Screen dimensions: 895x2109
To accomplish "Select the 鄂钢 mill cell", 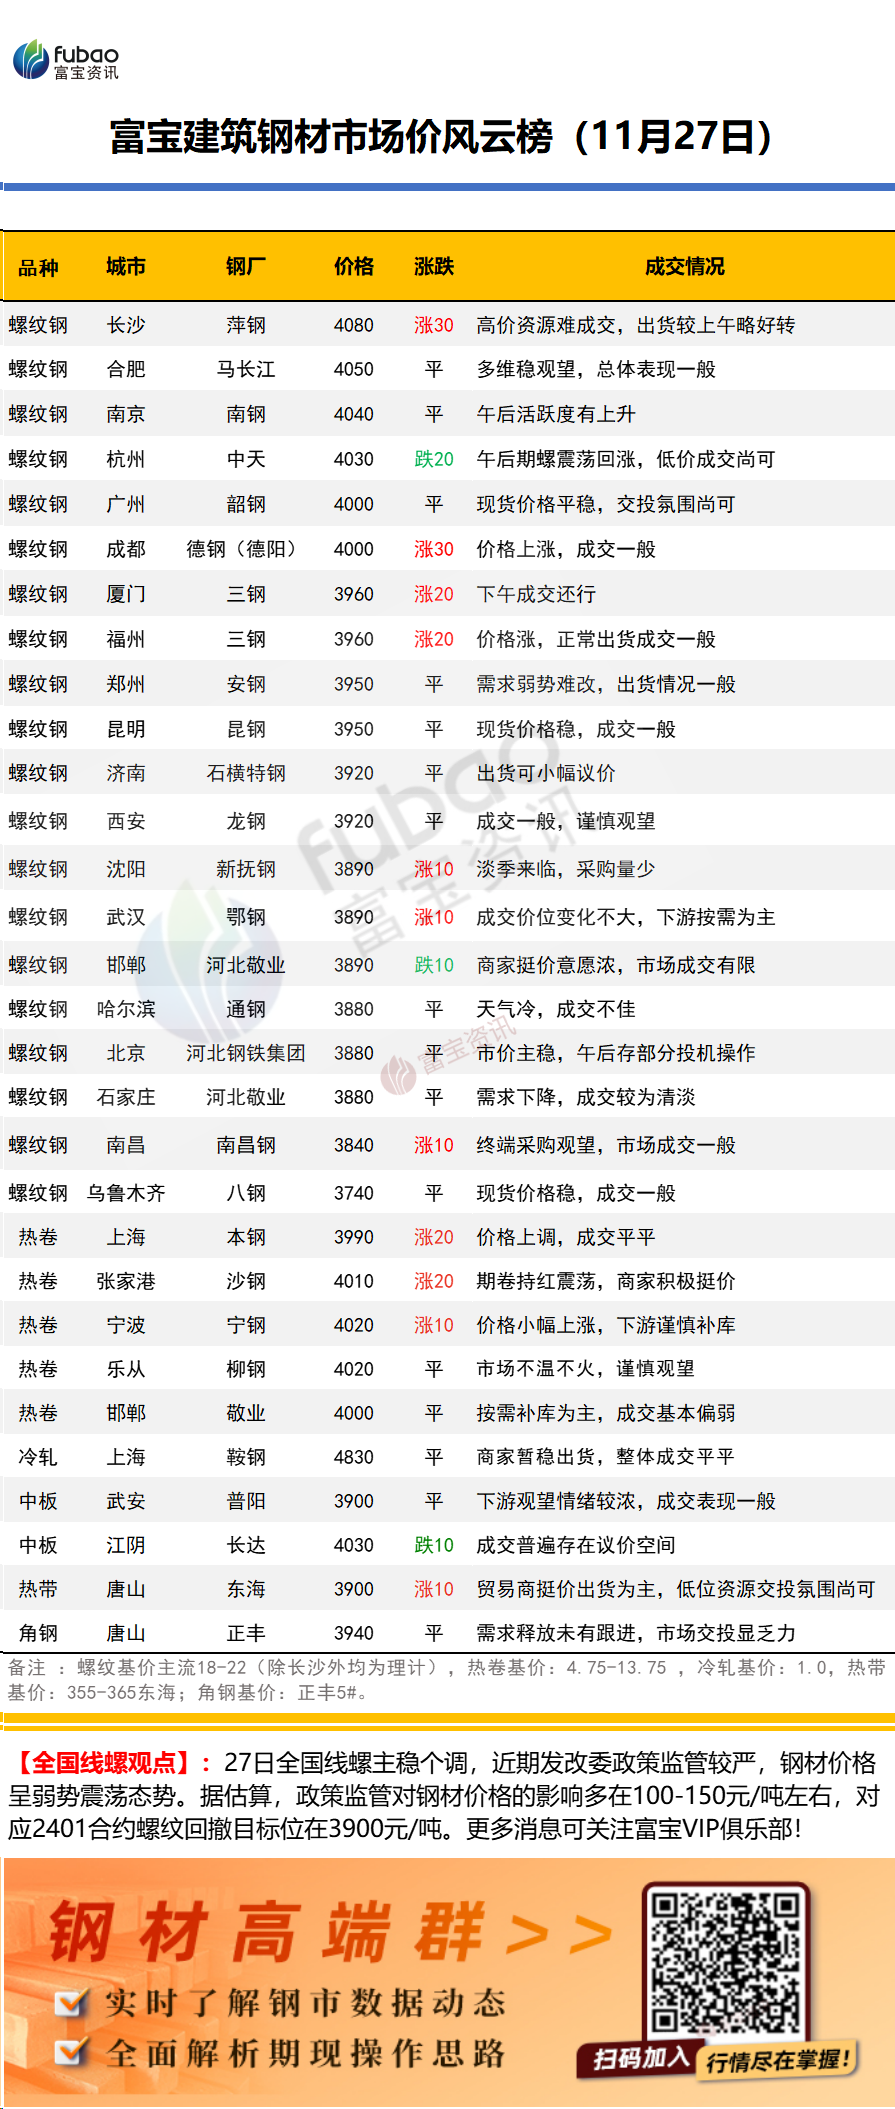I will [x=246, y=917].
